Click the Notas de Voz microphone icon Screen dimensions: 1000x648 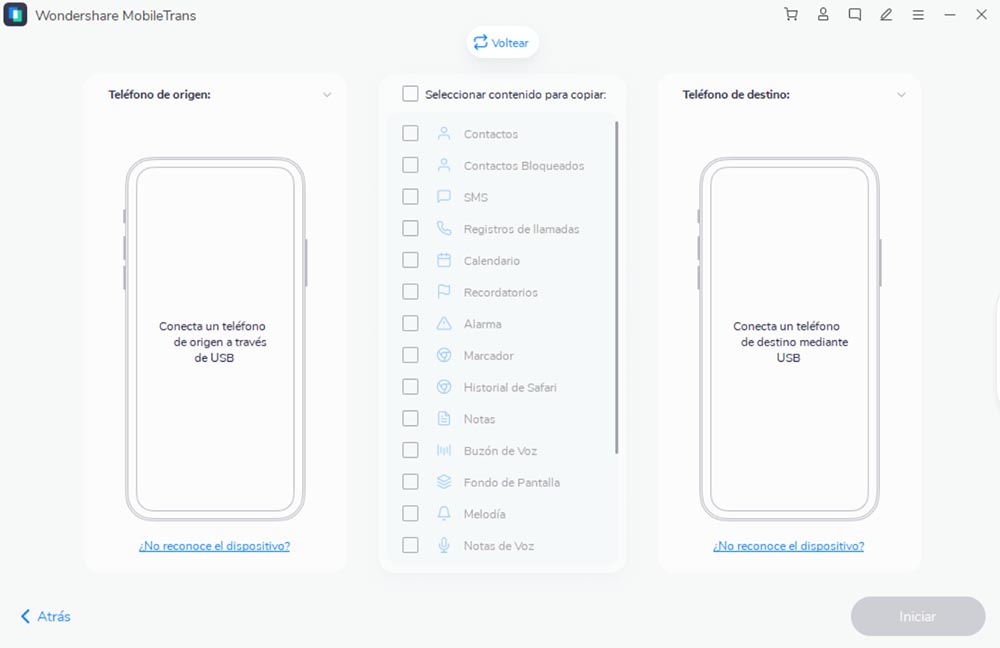tap(444, 545)
